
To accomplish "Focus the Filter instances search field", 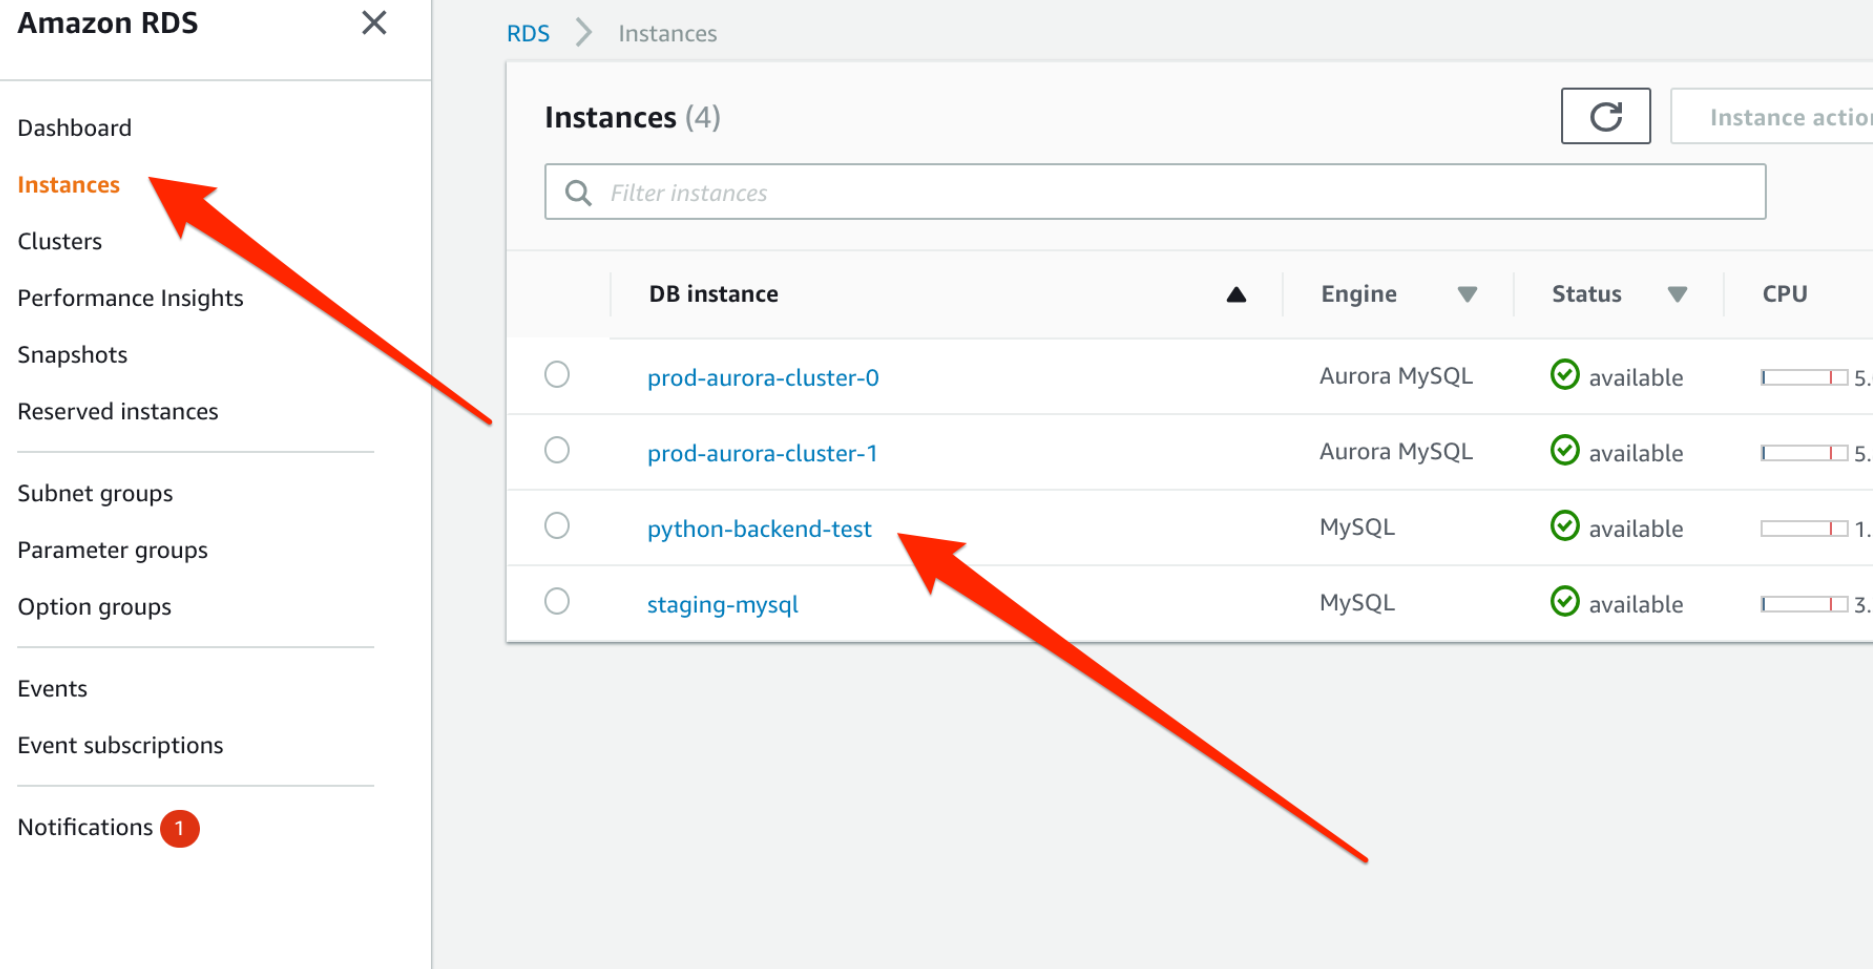I will pos(1155,192).
